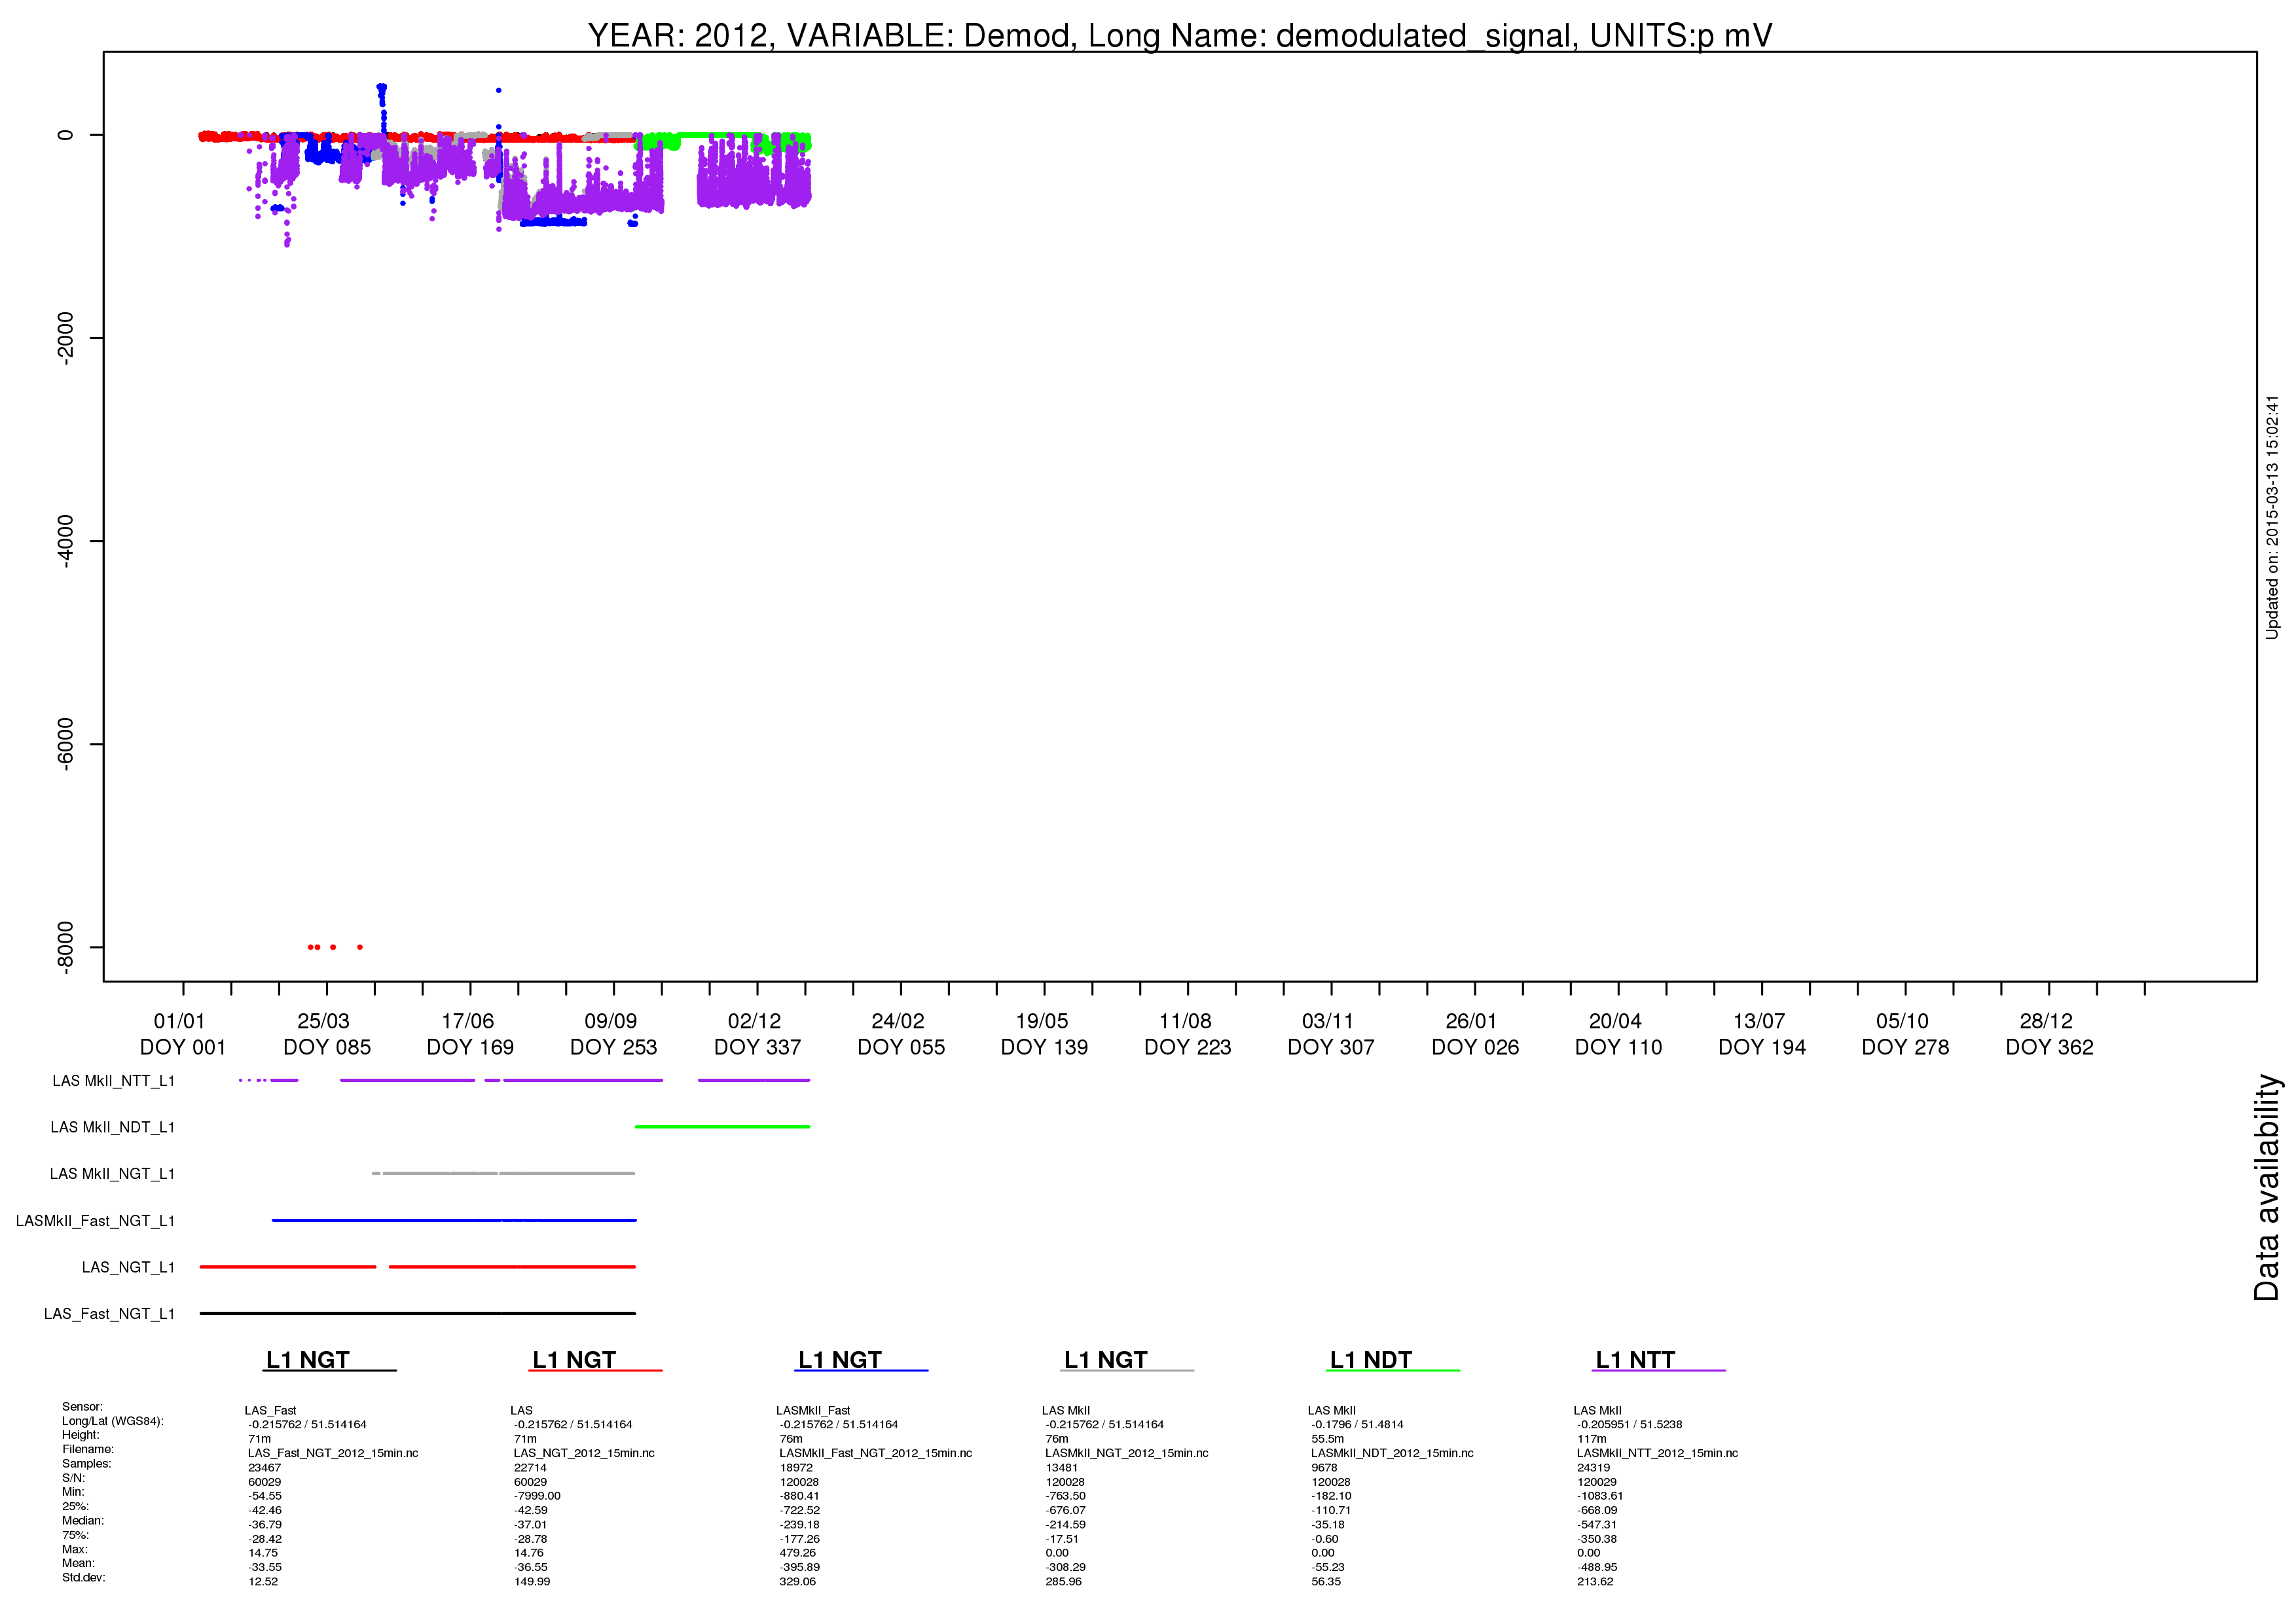Click the blue LASMkII_Fast_NGT_L1 availability bar
This screenshot has width=2296, height=1624.
(454, 1220)
